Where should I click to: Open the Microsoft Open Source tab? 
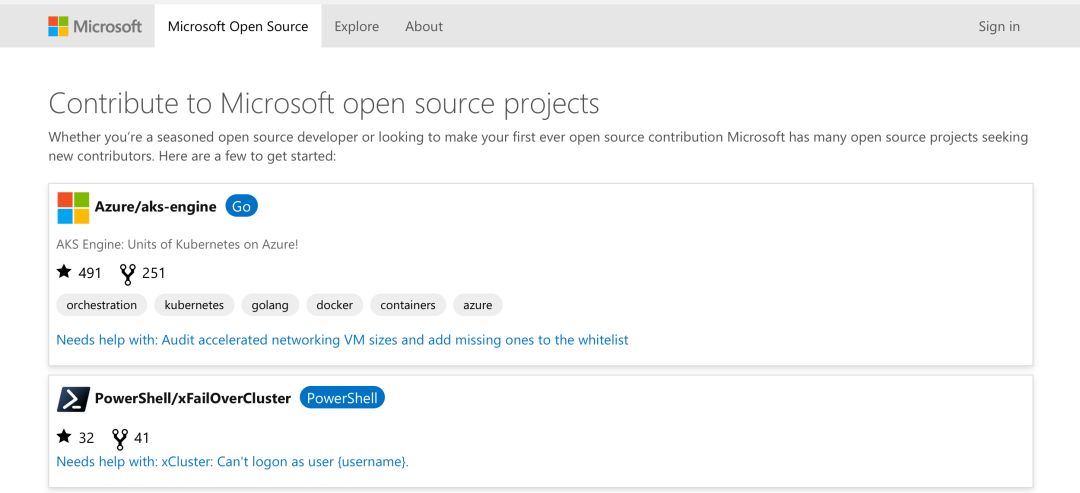[x=238, y=26]
